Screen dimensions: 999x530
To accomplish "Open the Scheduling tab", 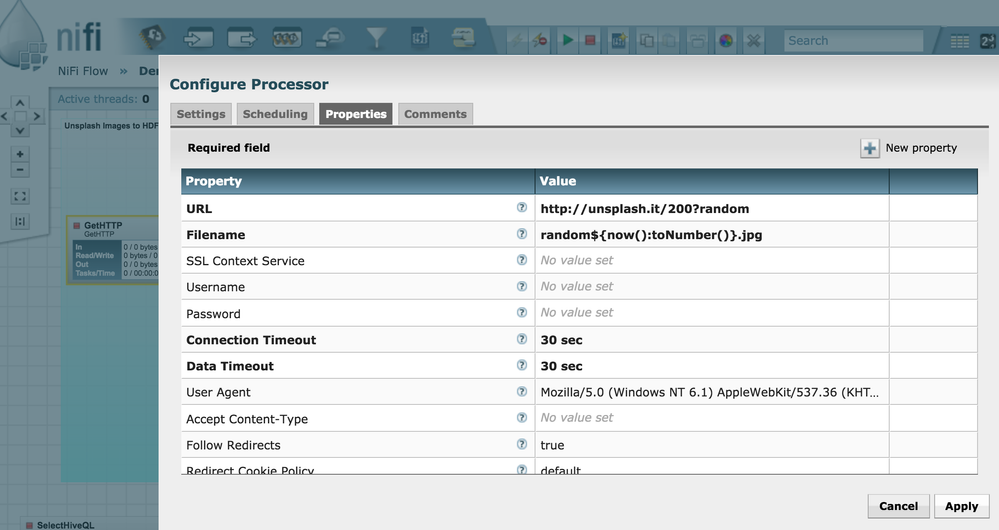I will 275,114.
